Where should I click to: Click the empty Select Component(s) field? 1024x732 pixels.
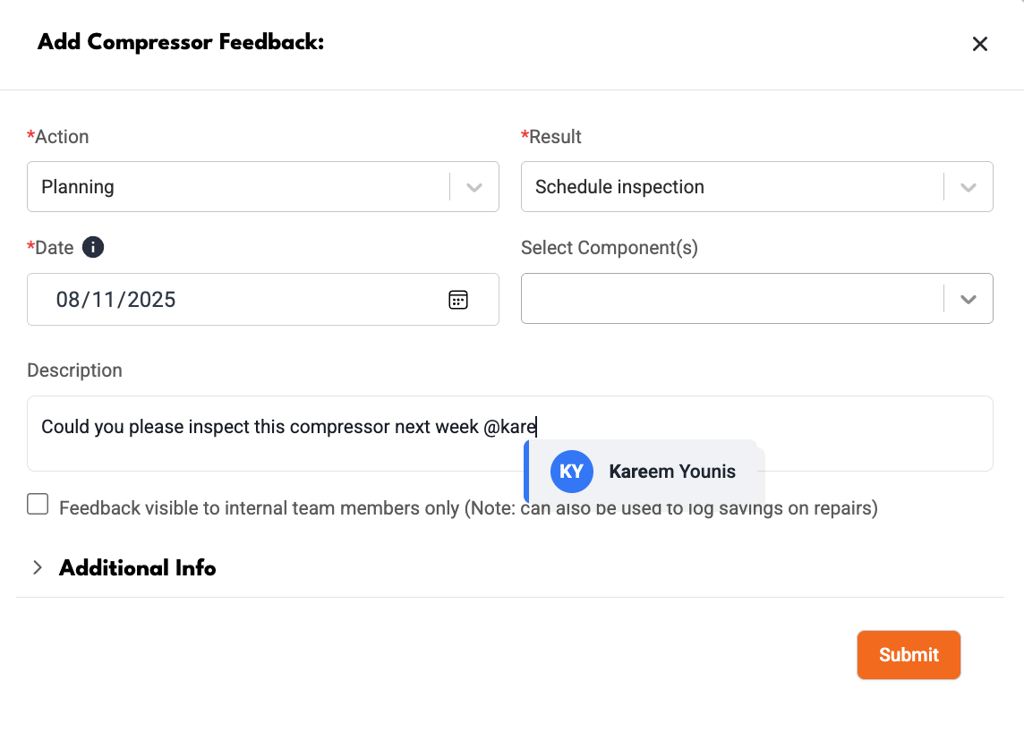(x=731, y=298)
